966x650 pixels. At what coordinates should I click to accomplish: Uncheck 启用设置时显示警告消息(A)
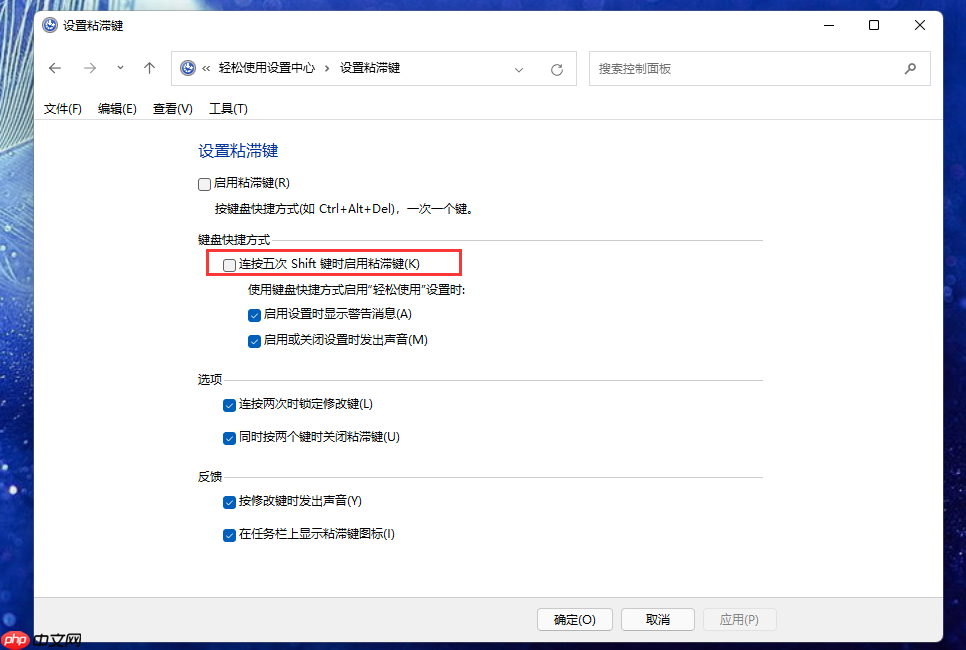[x=254, y=314]
